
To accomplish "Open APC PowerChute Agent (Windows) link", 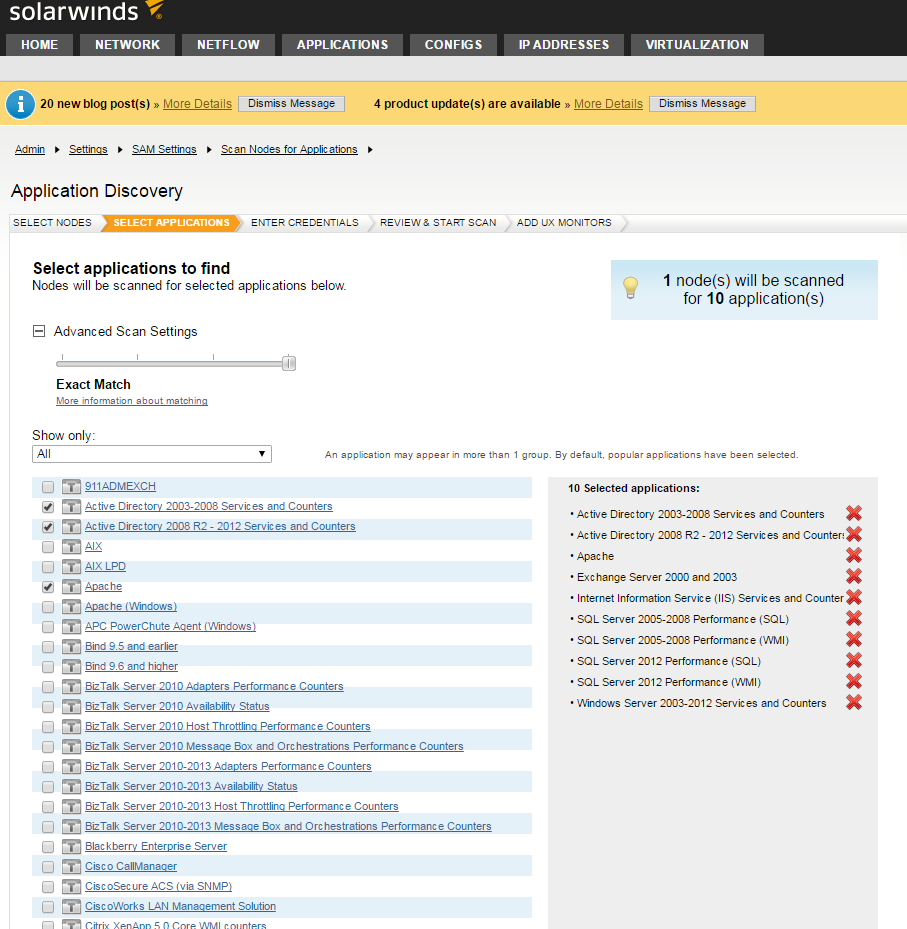I will pos(171,626).
